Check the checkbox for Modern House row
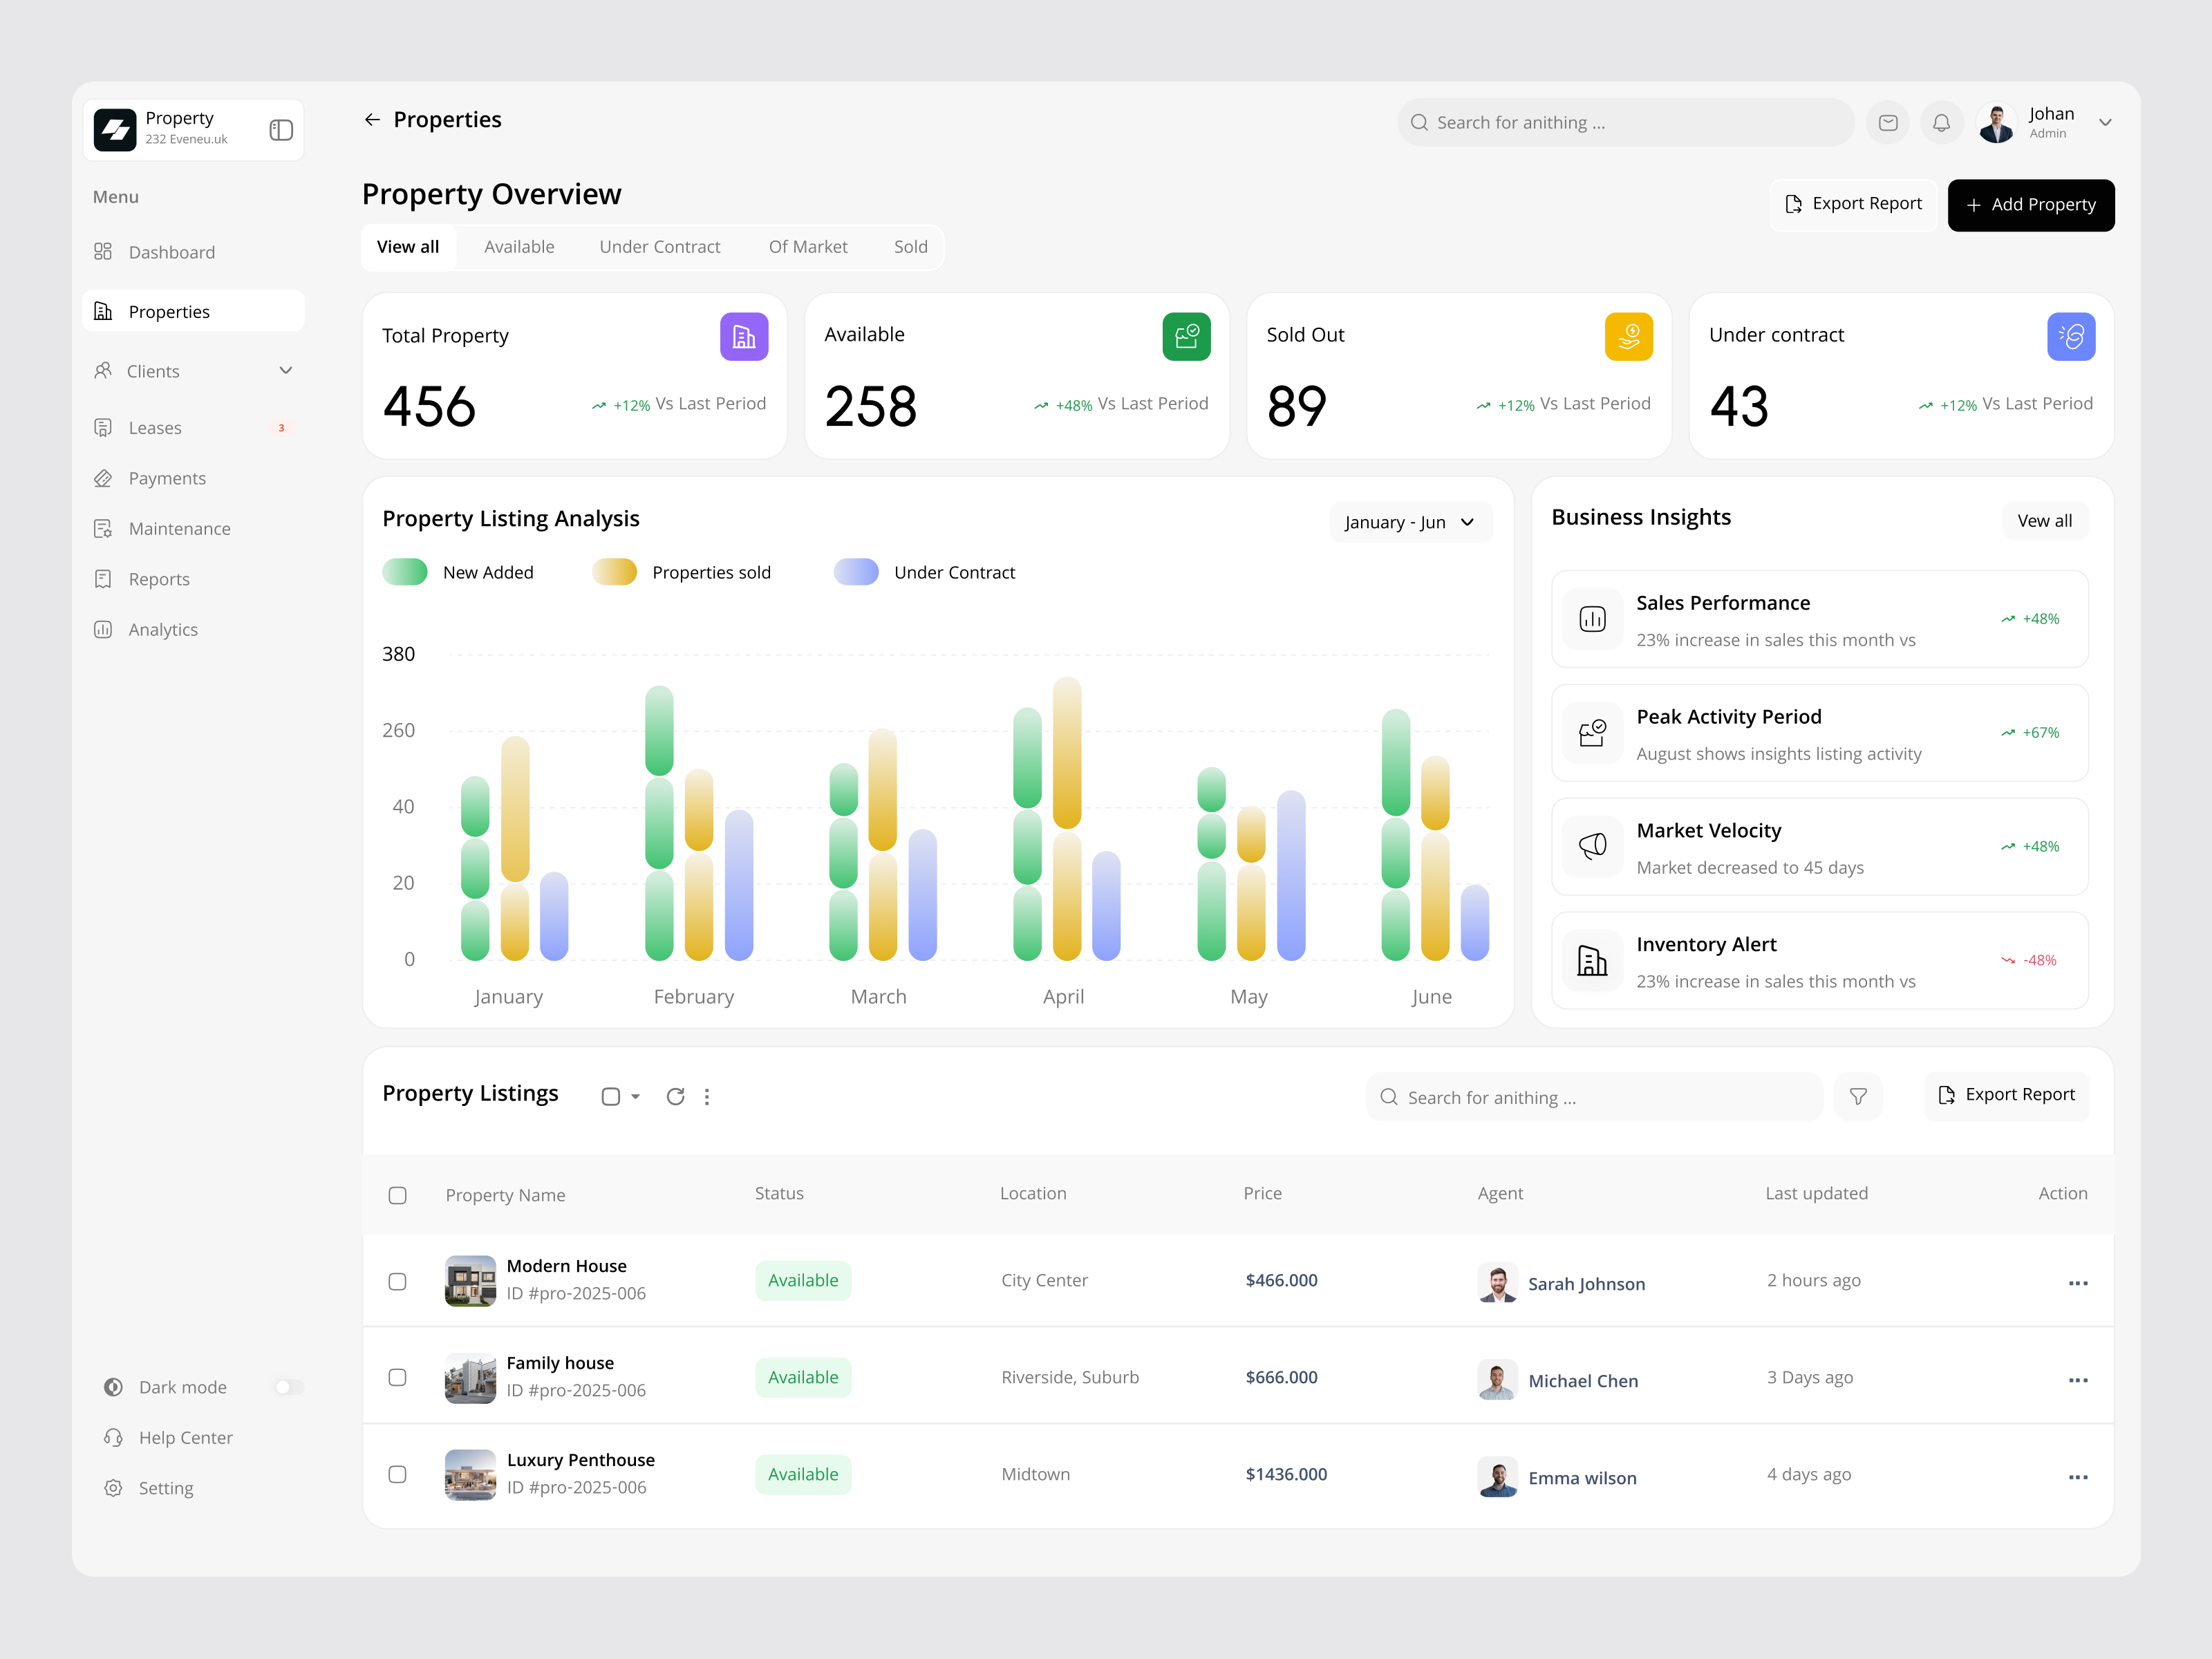The height and width of the screenshot is (1659, 2212). tap(398, 1281)
